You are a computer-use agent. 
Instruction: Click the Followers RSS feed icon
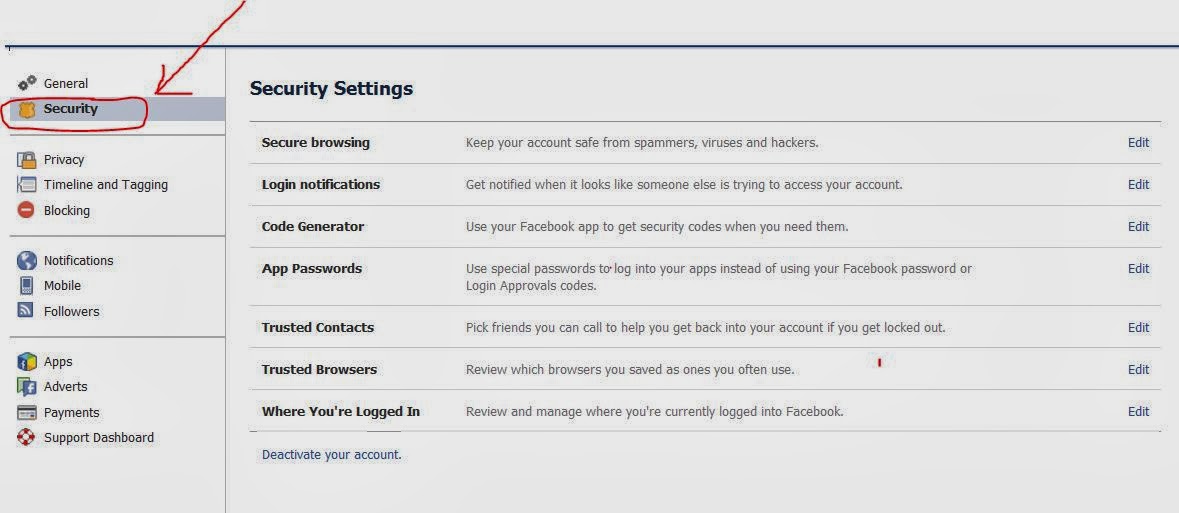(26, 310)
